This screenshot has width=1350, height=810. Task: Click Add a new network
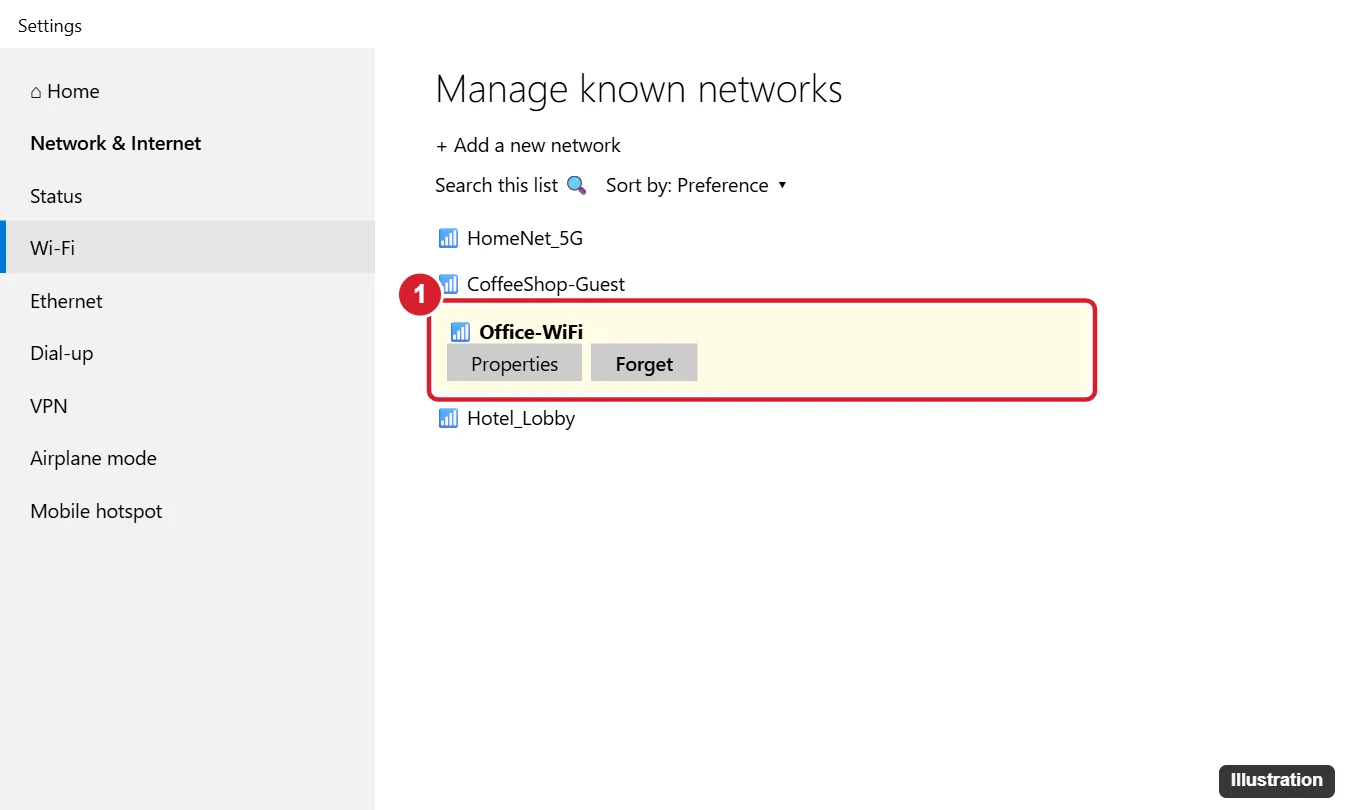(x=528, y=145)
